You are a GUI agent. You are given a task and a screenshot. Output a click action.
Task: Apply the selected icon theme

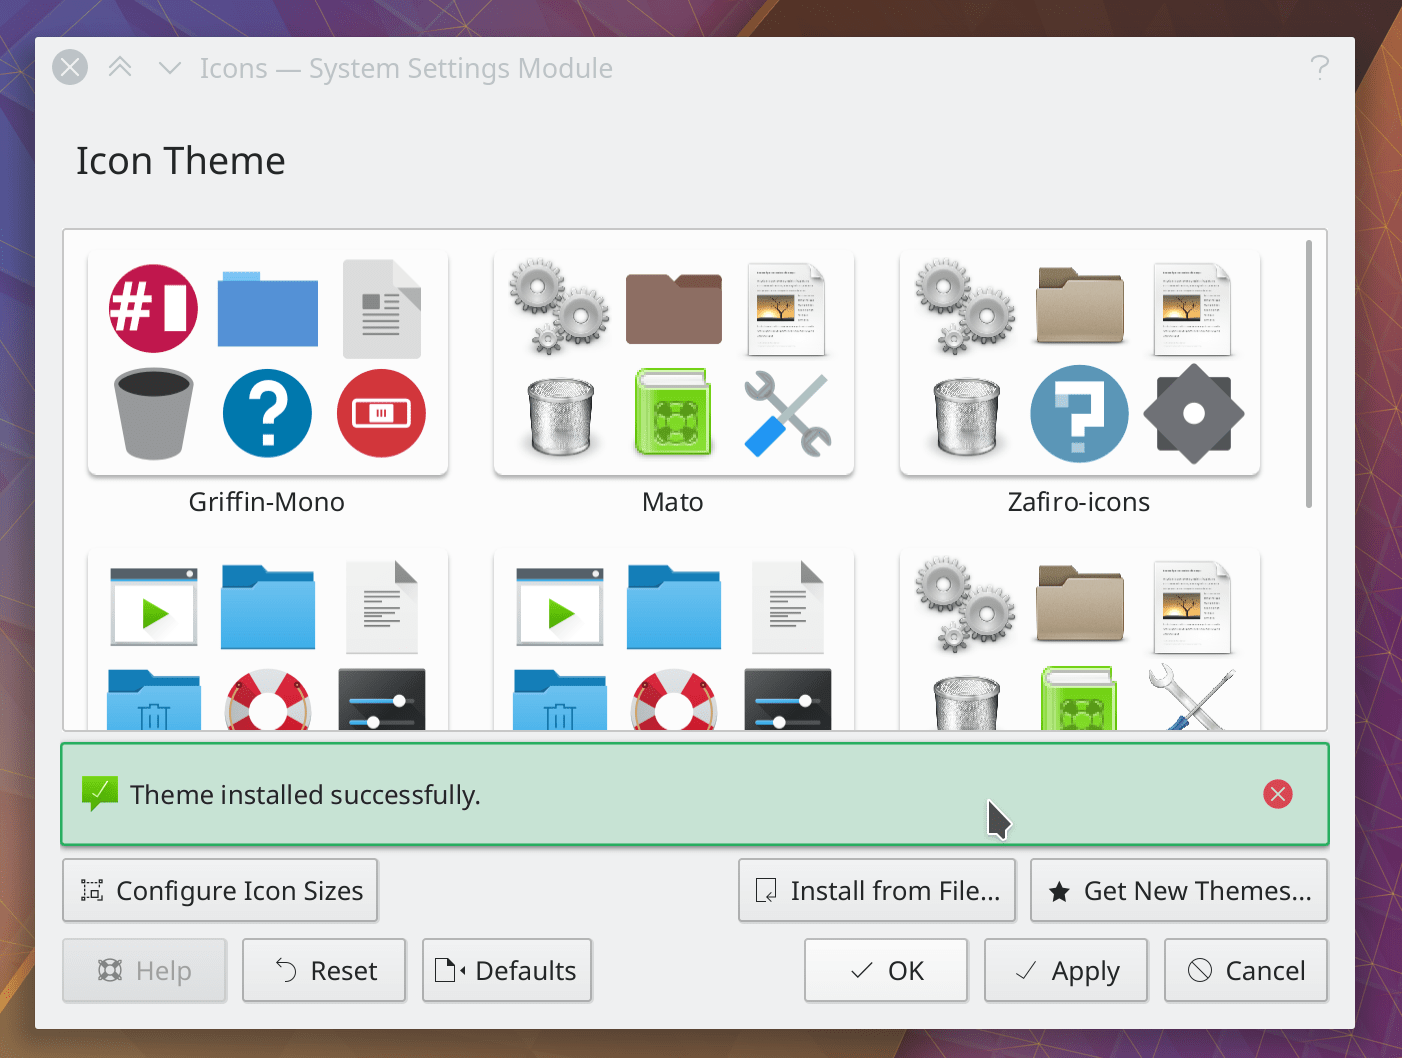click(1065, 970)
